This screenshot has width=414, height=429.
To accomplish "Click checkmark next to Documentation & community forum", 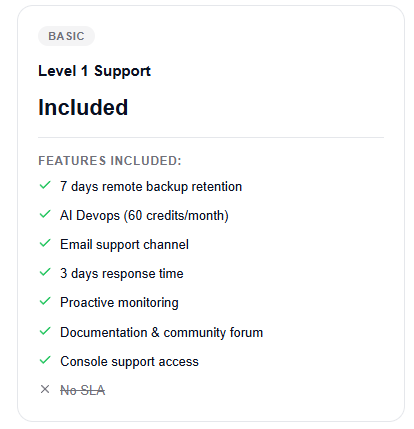I will tap(45, 331).
